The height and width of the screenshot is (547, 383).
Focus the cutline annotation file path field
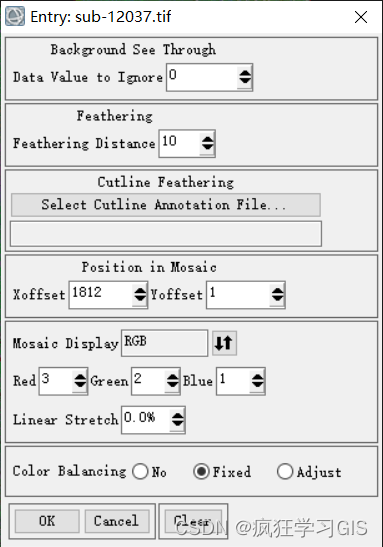(166, 234)
